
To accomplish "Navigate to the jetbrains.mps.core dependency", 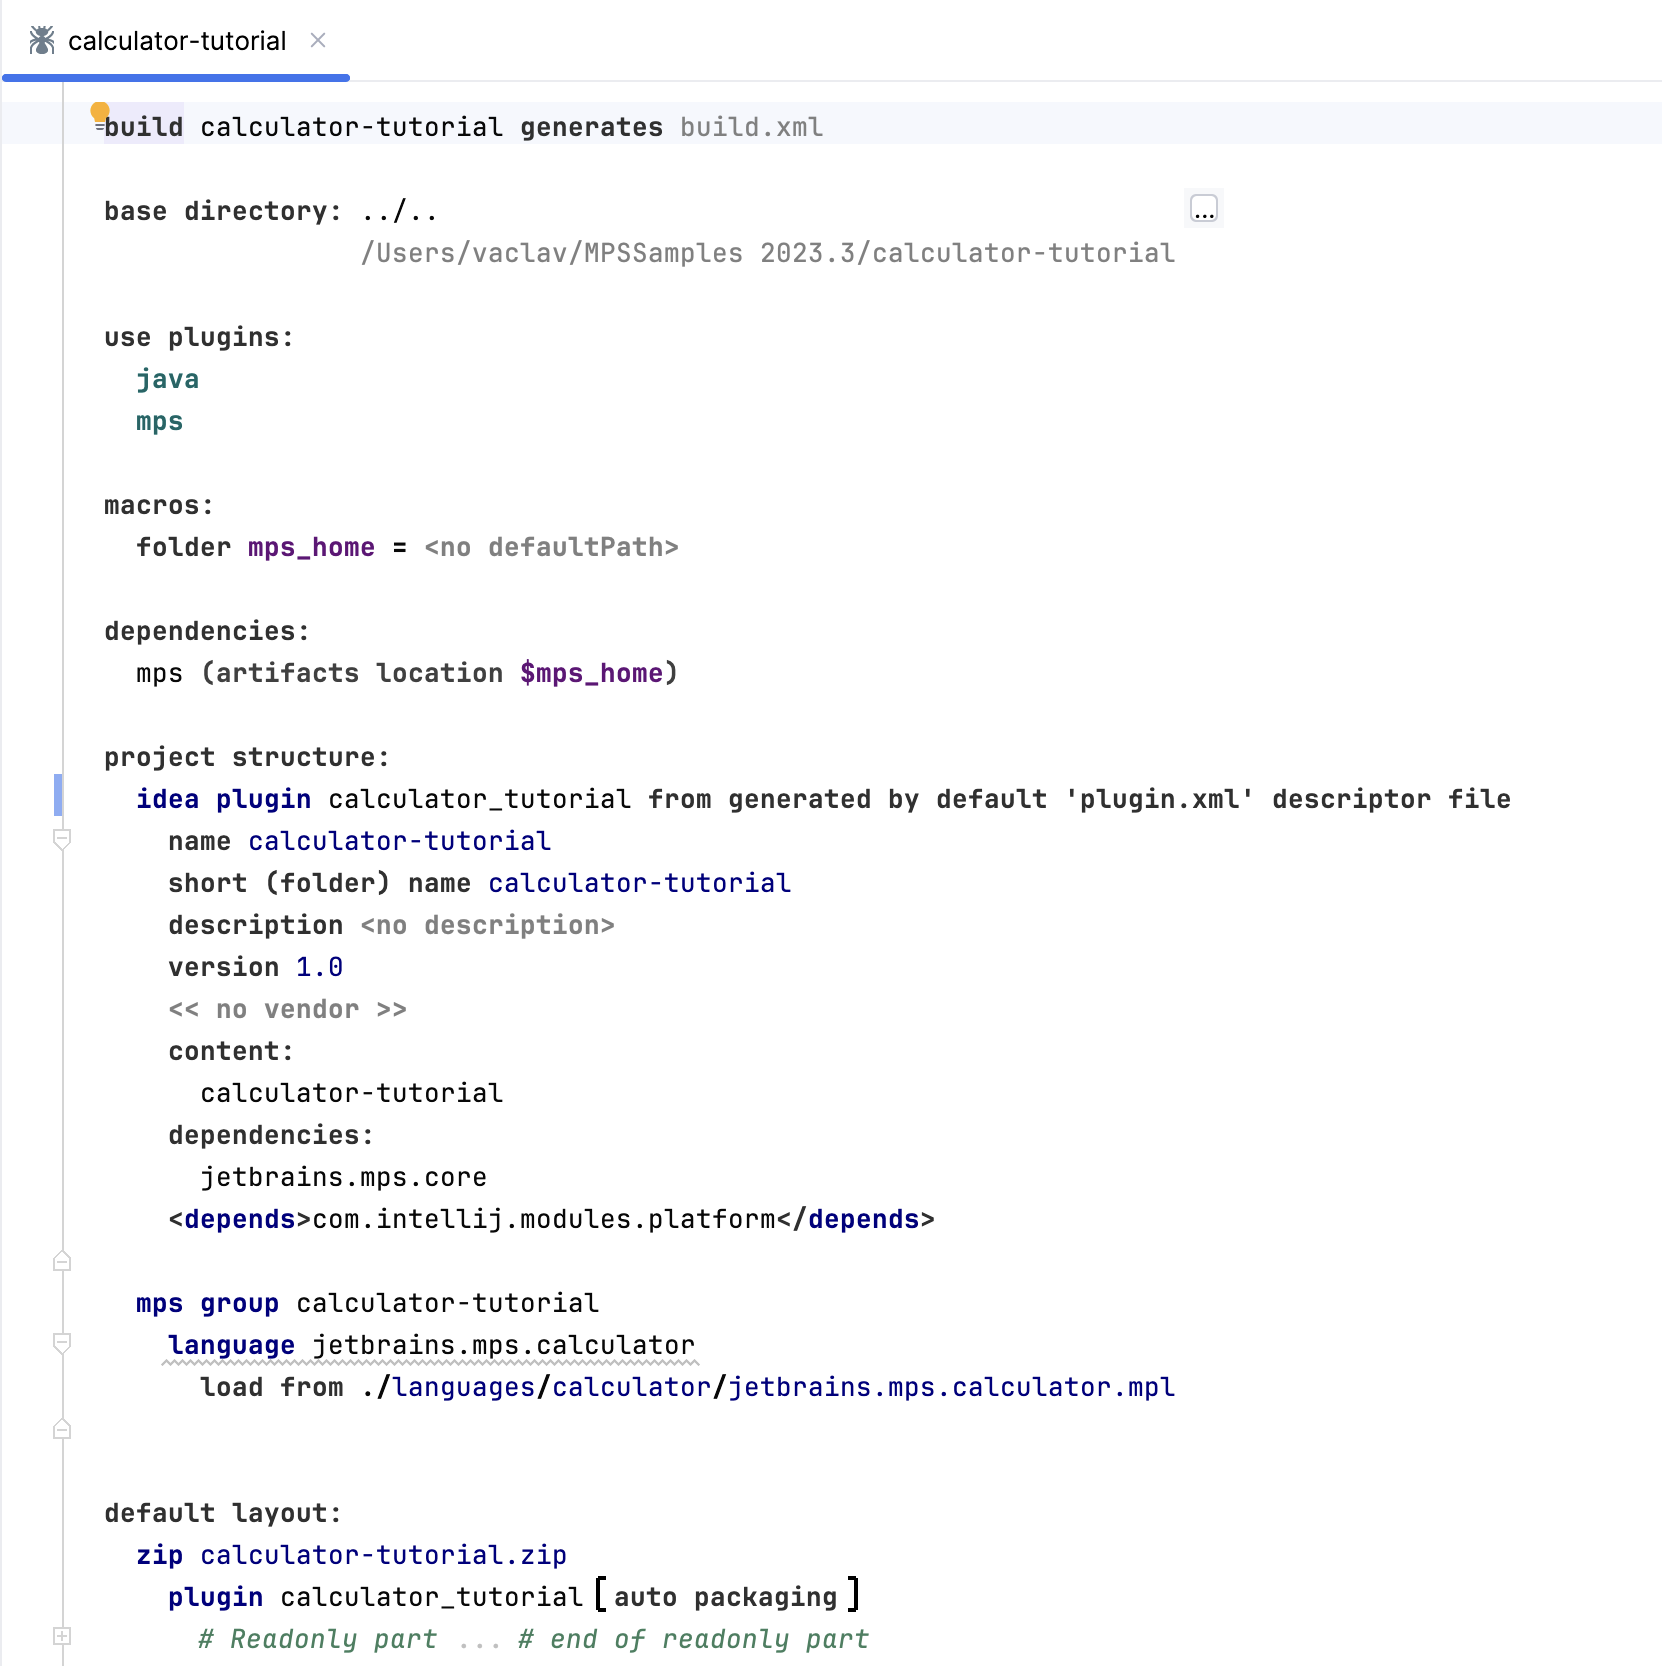I will (x=344, y=1177).
